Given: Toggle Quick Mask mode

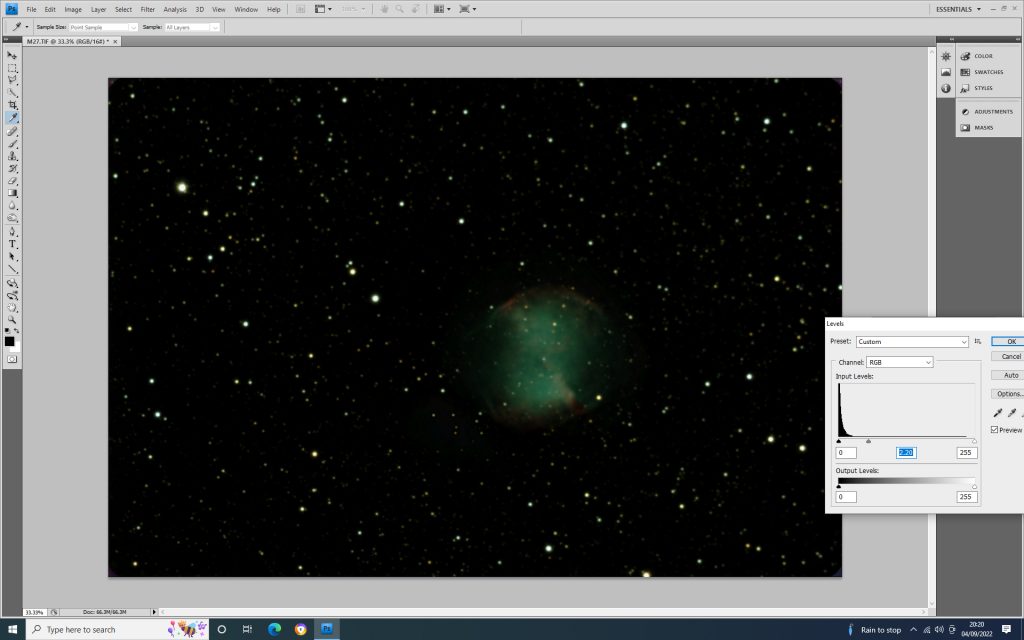Looking at the screenshot, I should point(12,359).
